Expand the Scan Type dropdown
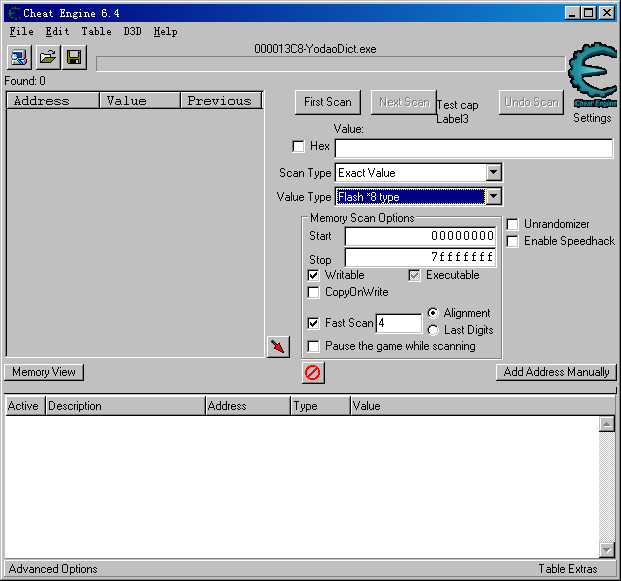Screen dimensions: 621x581 493,173
